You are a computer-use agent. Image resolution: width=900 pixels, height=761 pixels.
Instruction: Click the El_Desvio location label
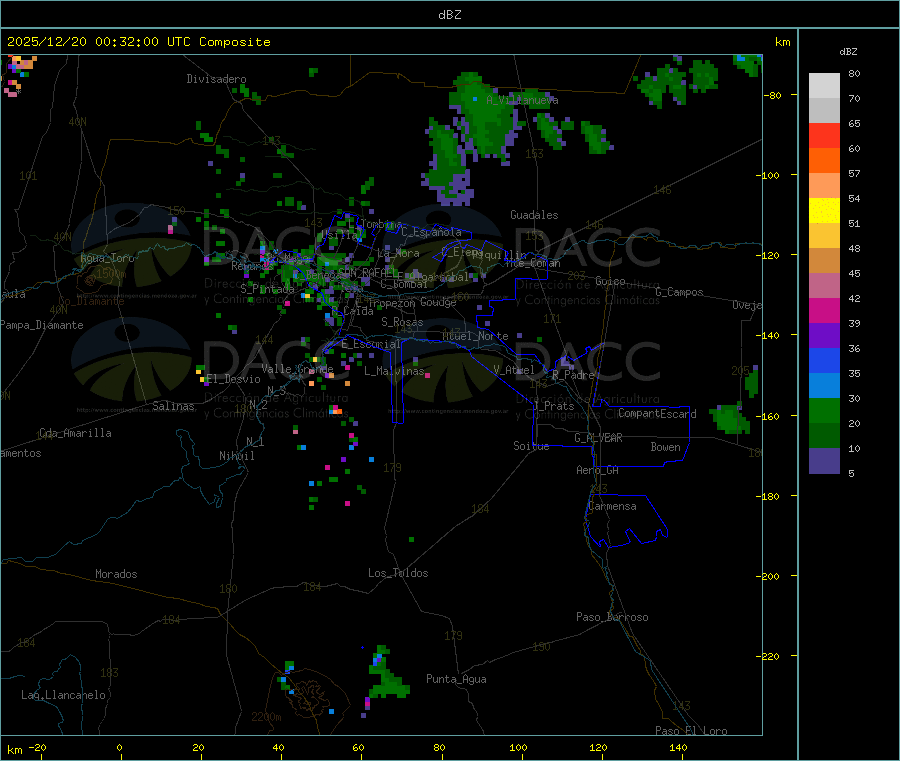[234, 379]
